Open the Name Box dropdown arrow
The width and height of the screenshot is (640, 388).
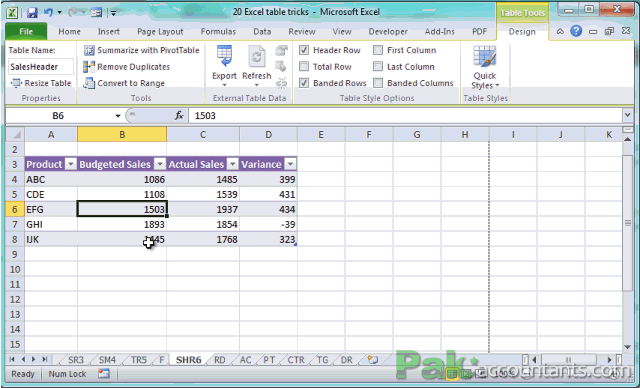(118, 116)
